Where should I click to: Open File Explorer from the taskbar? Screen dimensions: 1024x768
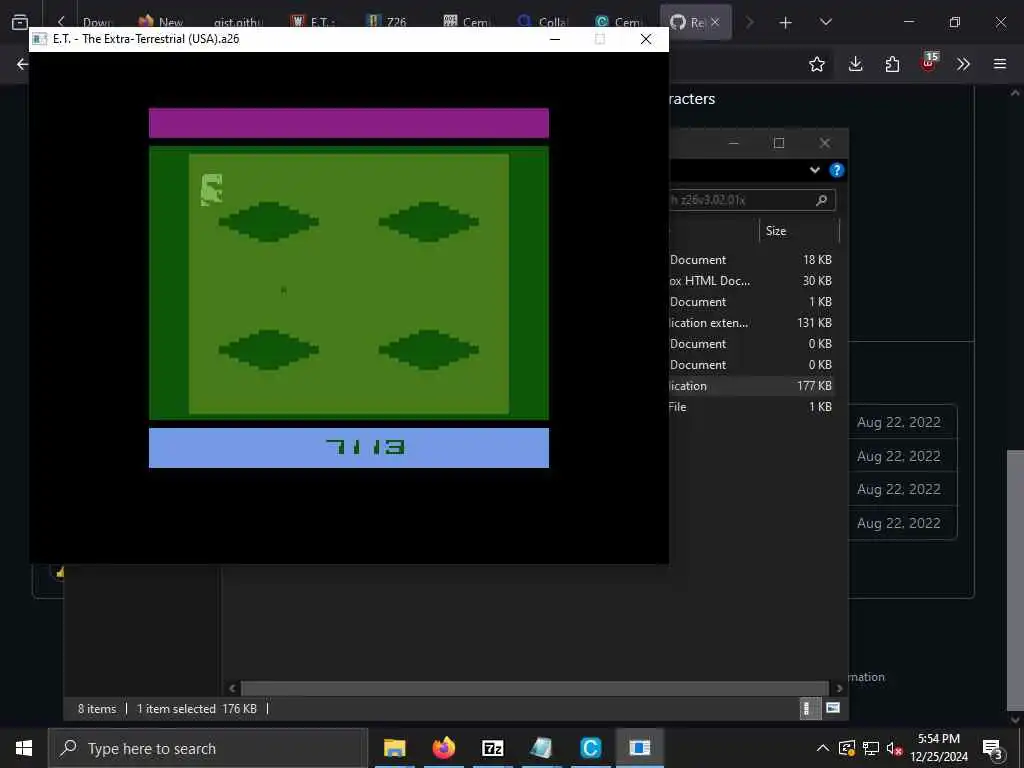394,748
